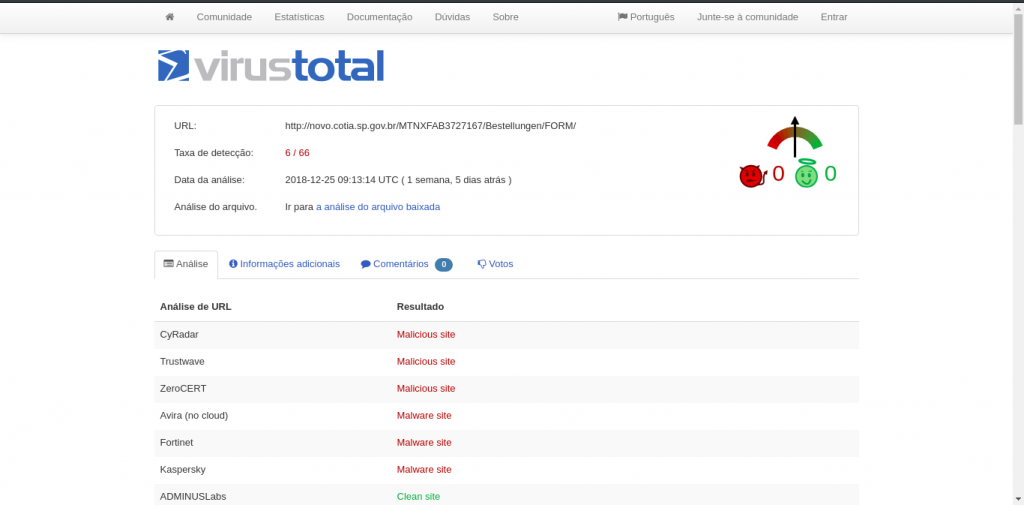Click the red devil malicious vote icon
The width and height of the screenshot is (1024, 505).
tap(752, 176)
